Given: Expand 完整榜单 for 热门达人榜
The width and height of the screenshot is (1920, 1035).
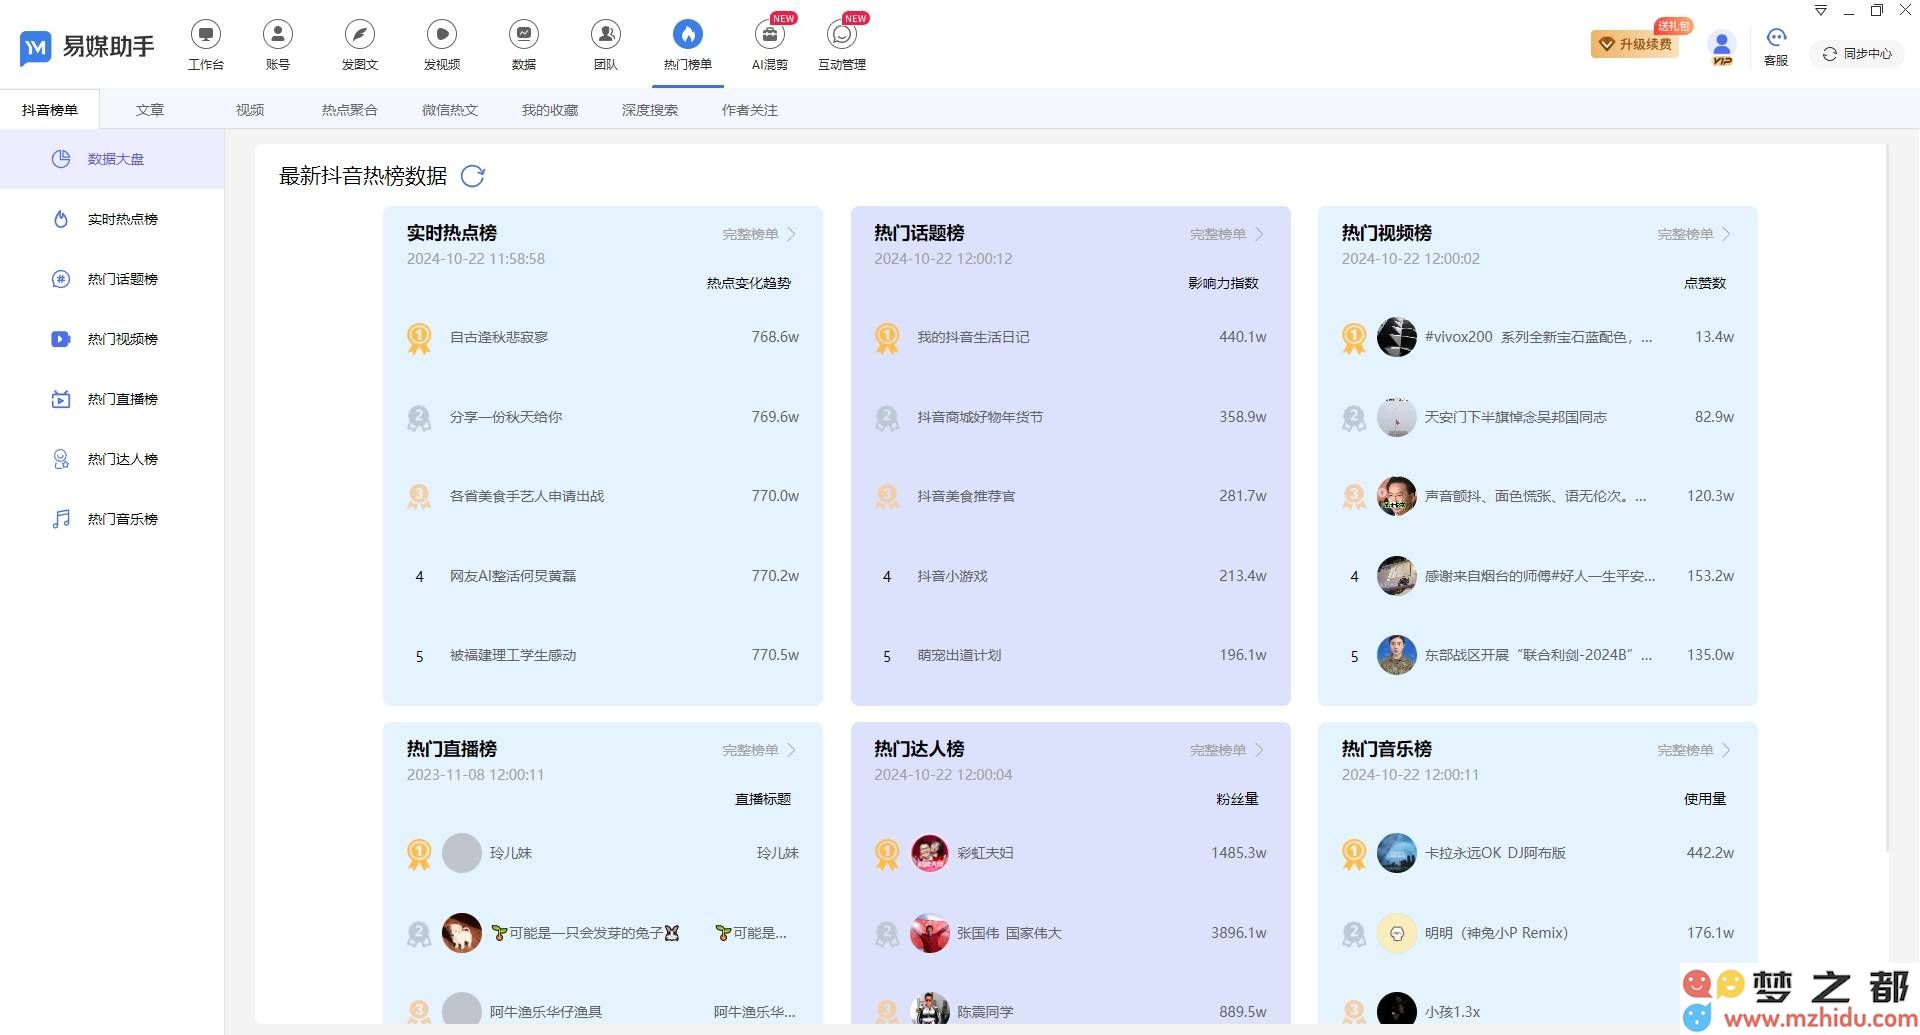Looking at the screenshot, I should pyautogui.click(x=1227, y=750).
